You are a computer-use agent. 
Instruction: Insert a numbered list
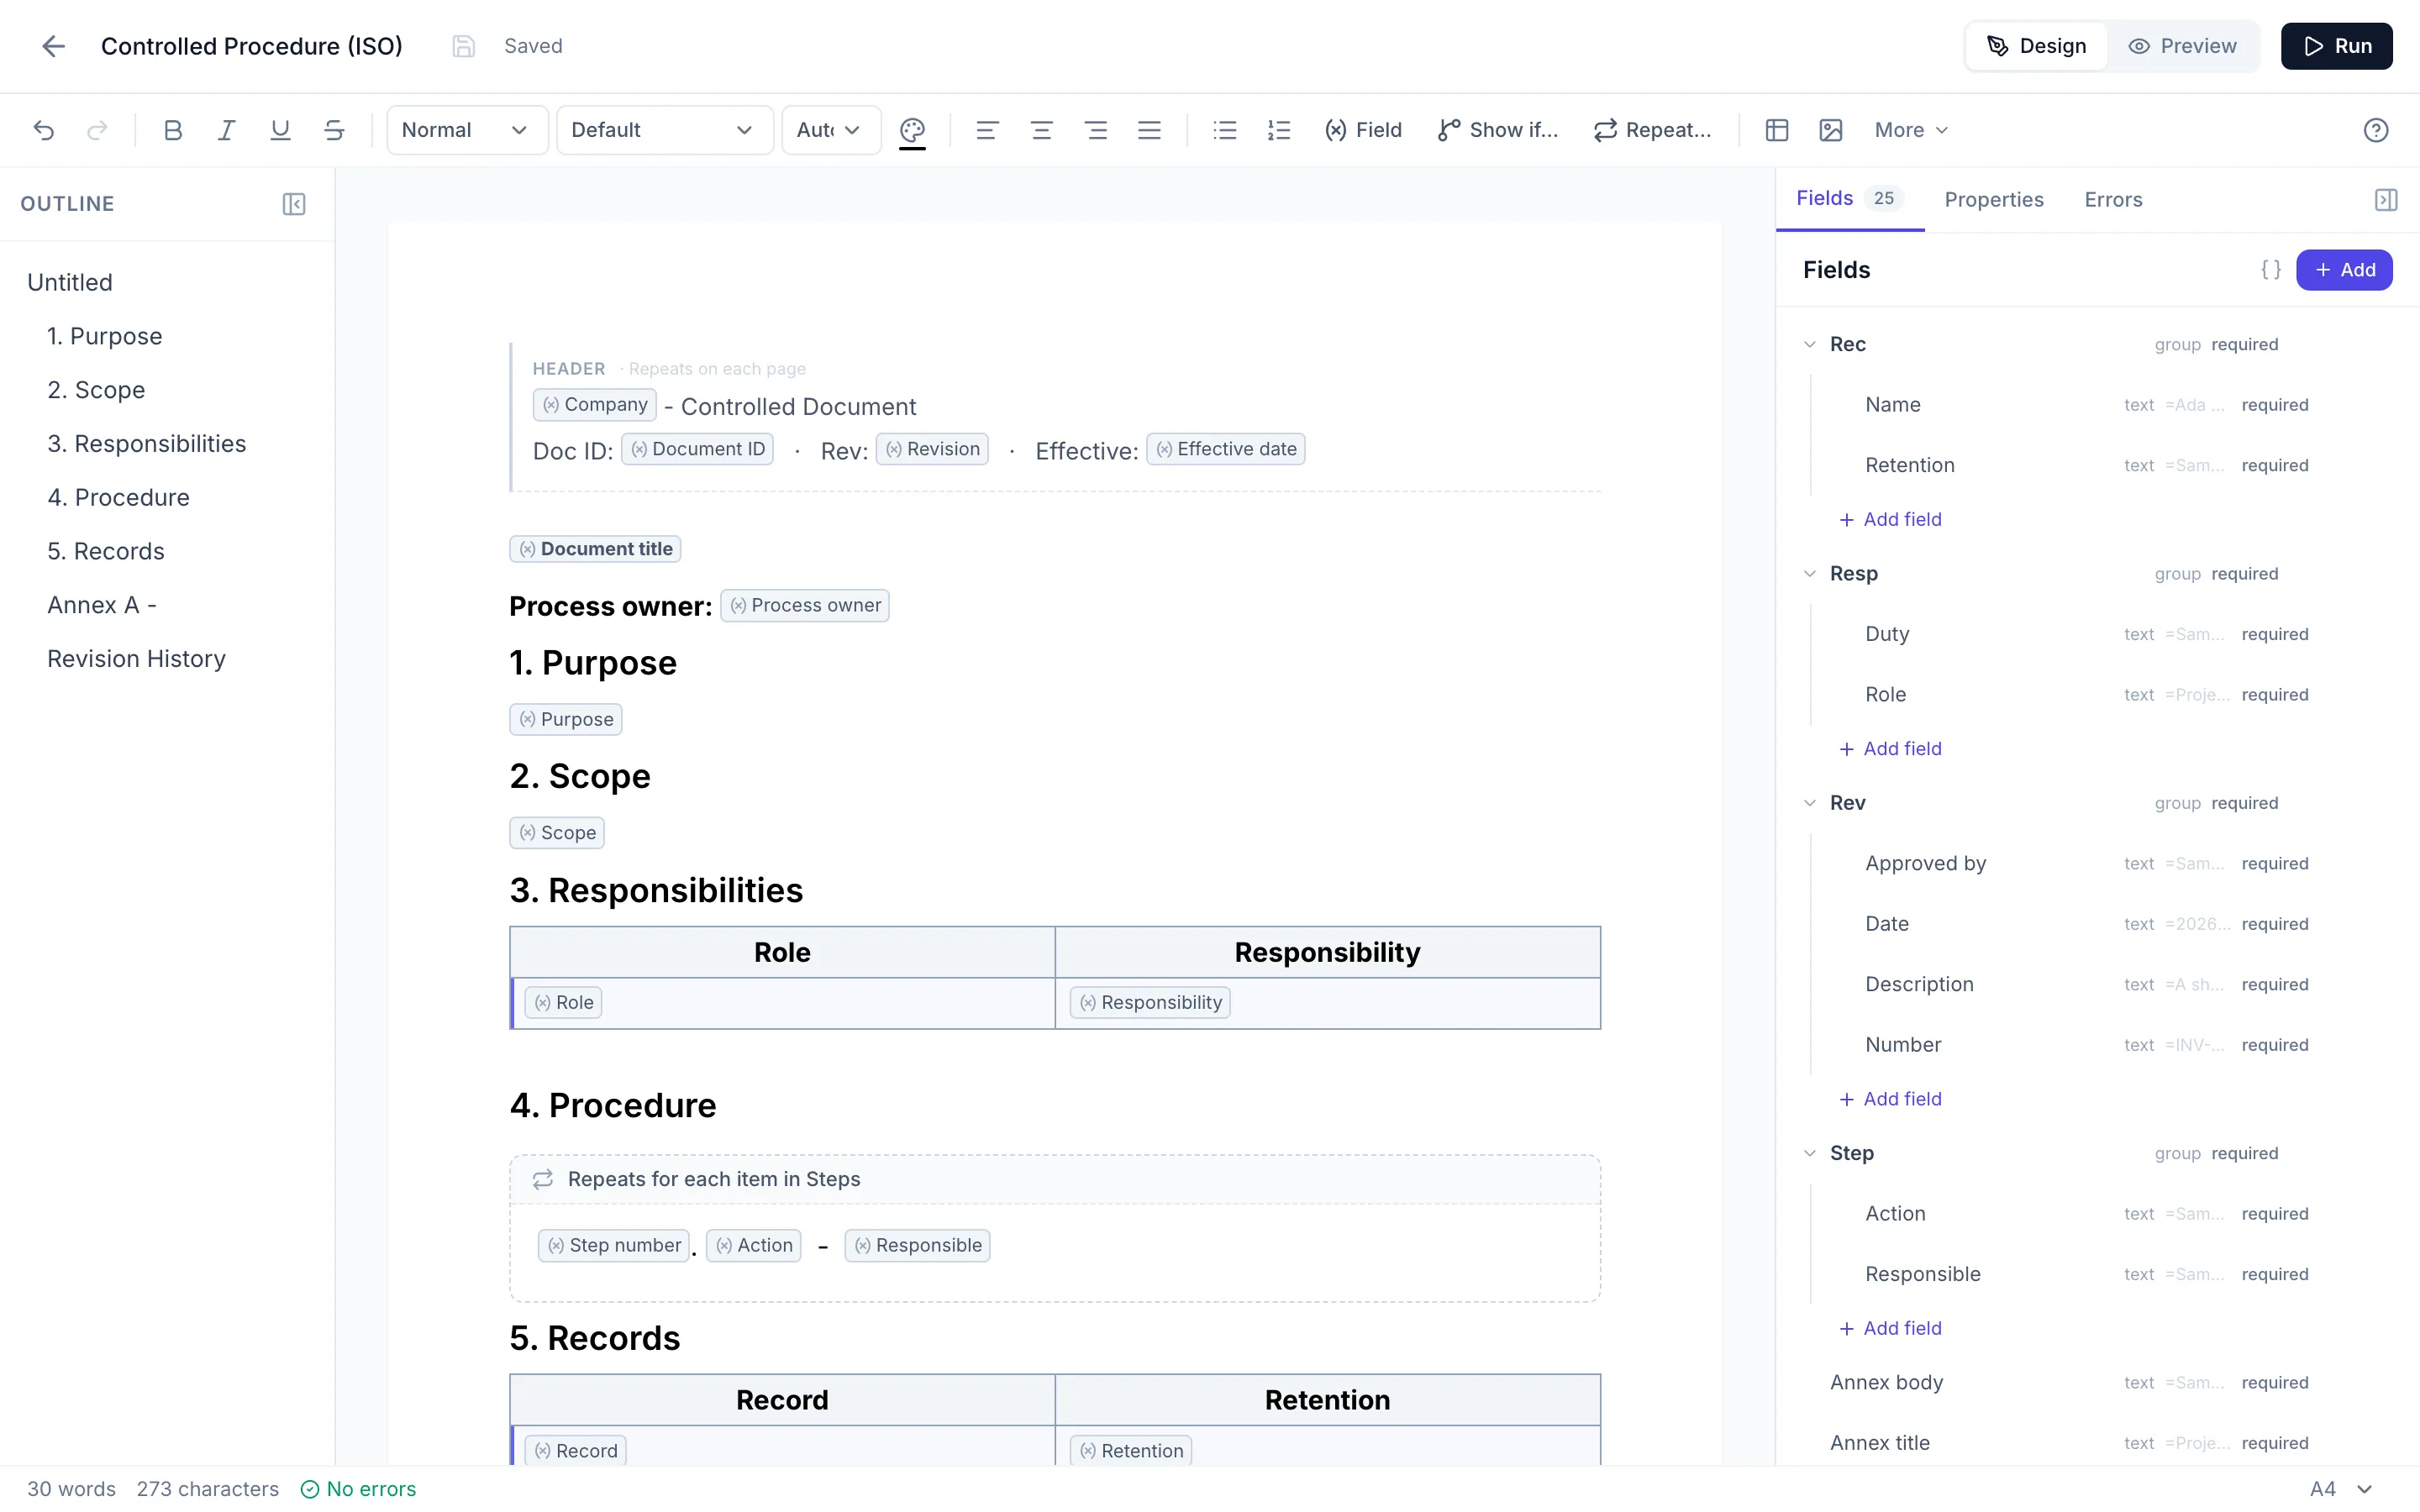pos(1279,130)
